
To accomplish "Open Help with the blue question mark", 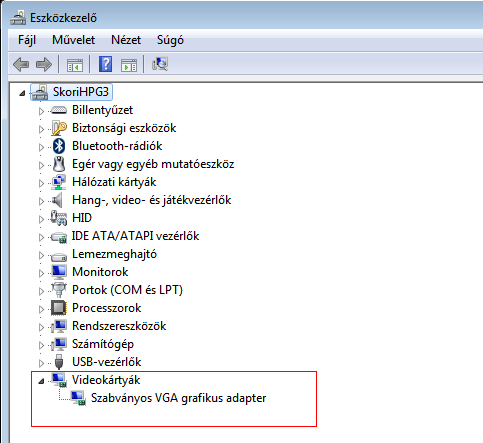I will (x=105, y=64).
